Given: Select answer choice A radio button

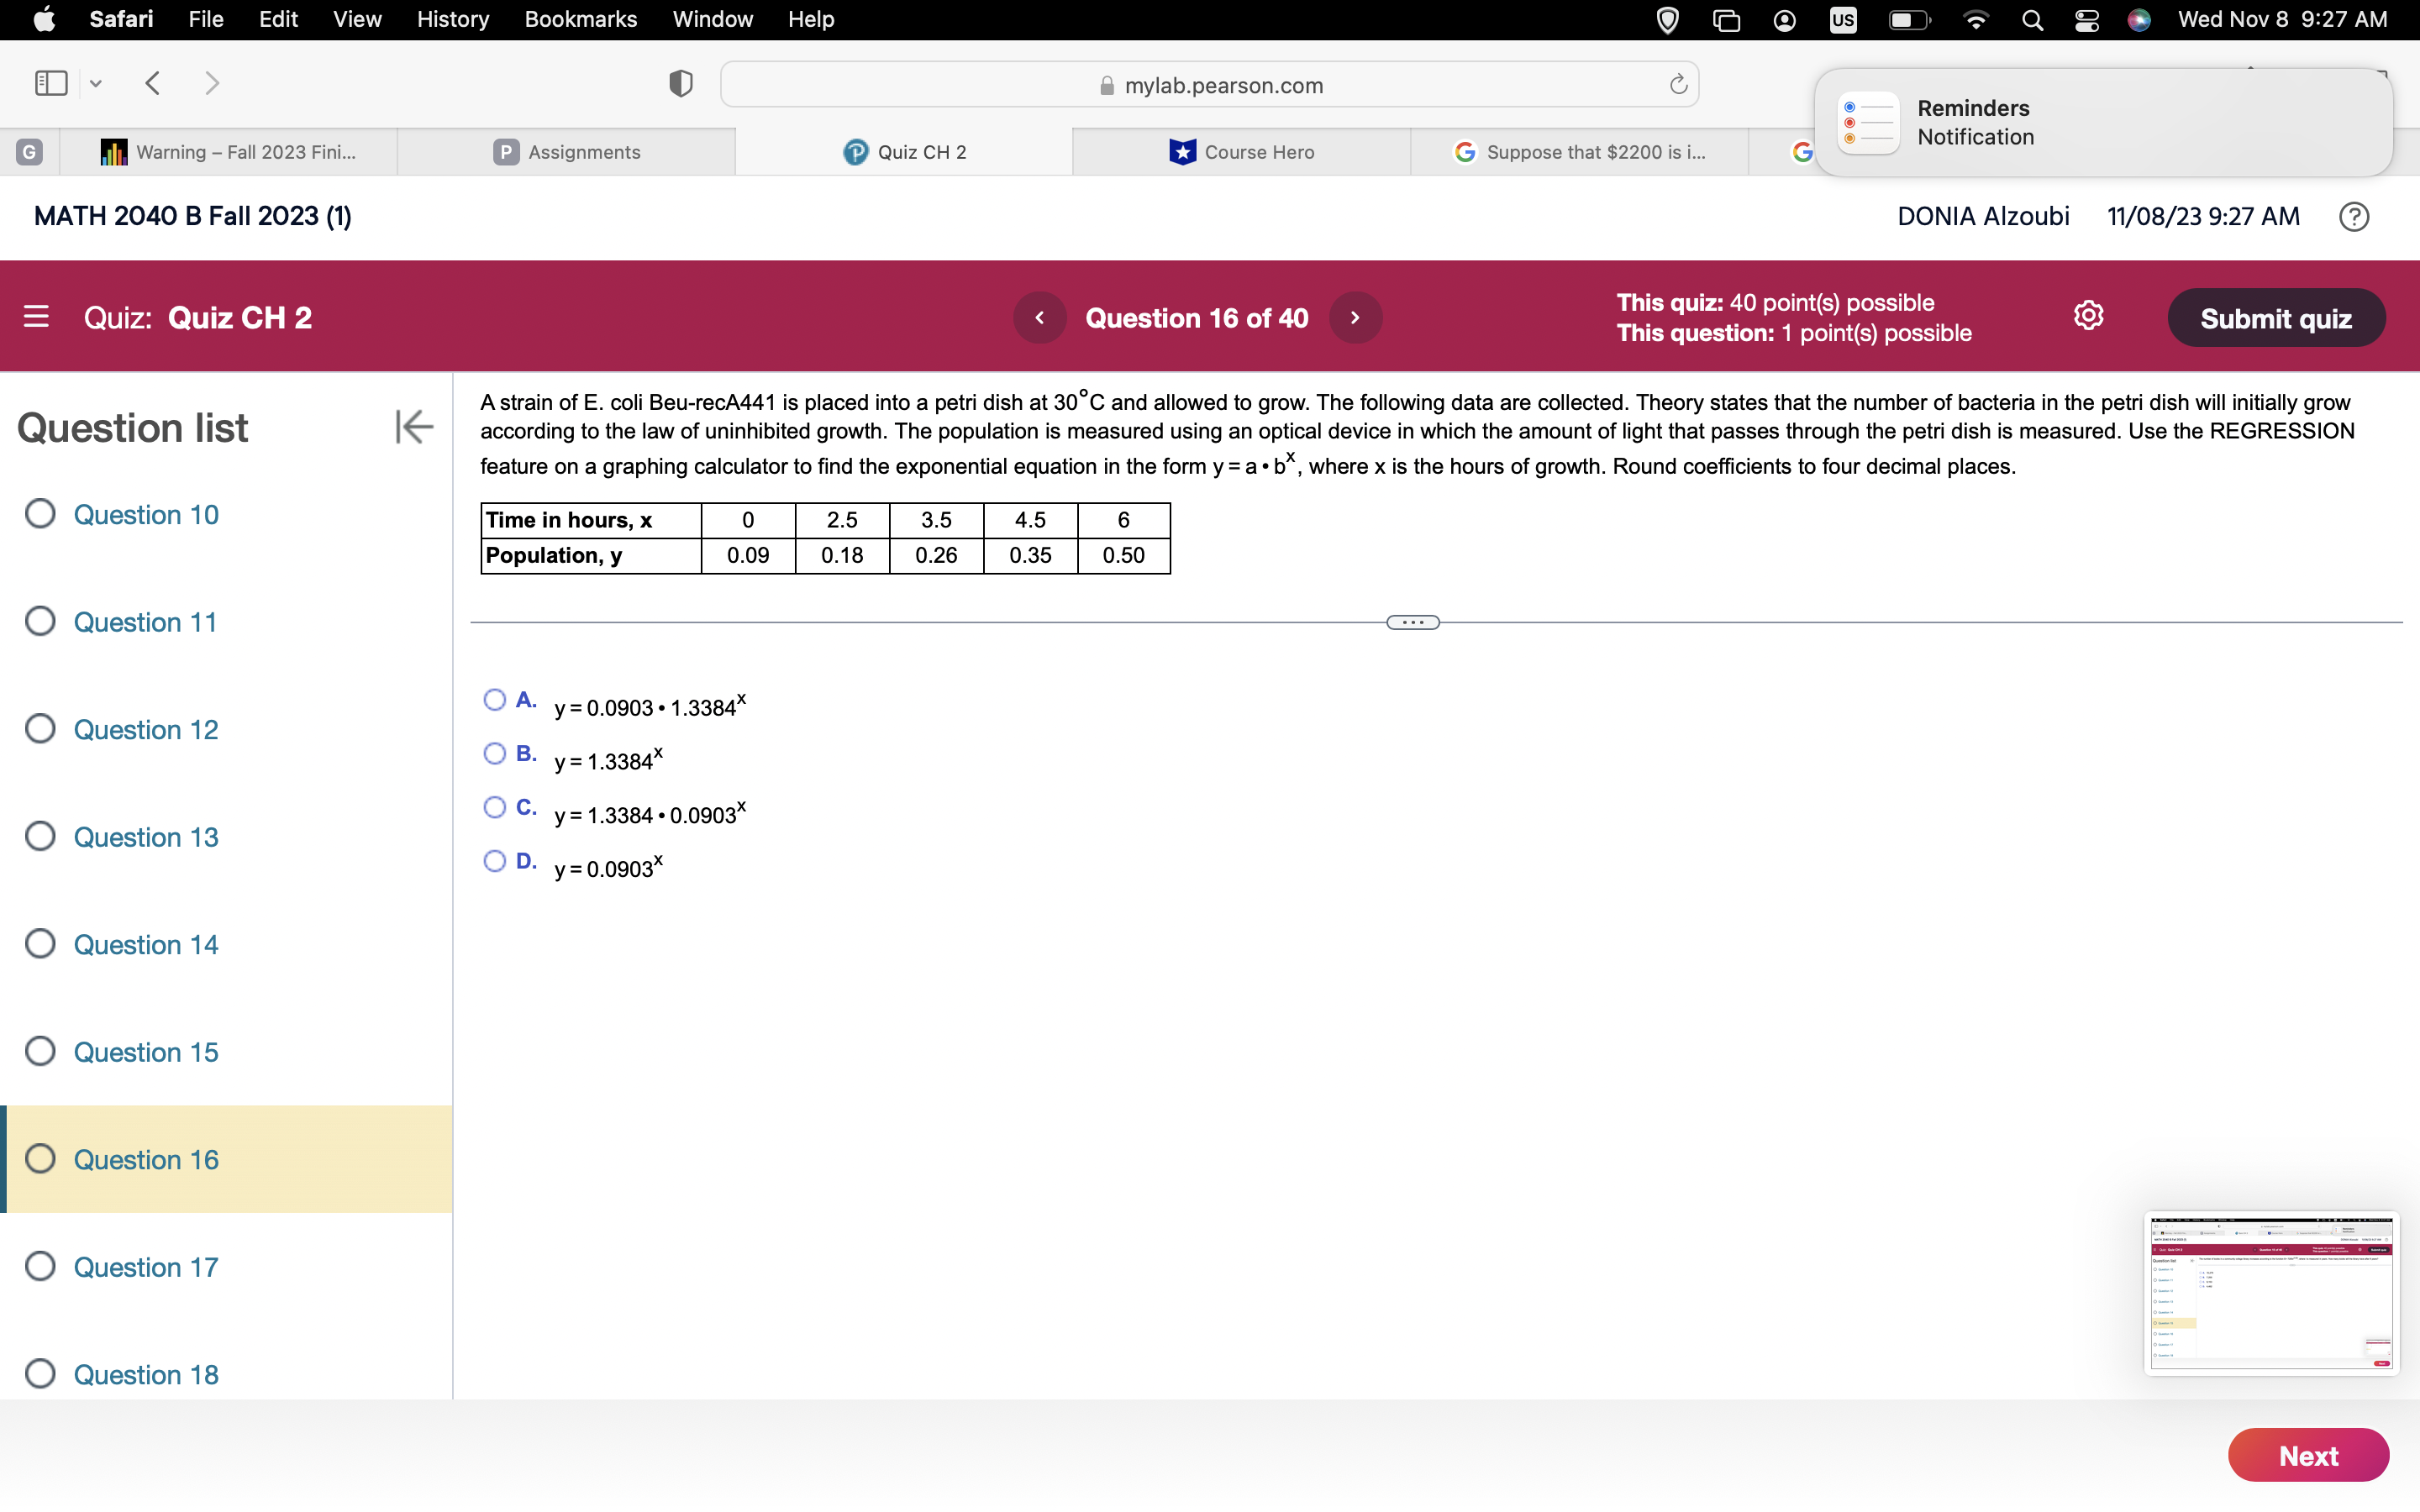Looking at the screenshot, I should coord(494,699).
